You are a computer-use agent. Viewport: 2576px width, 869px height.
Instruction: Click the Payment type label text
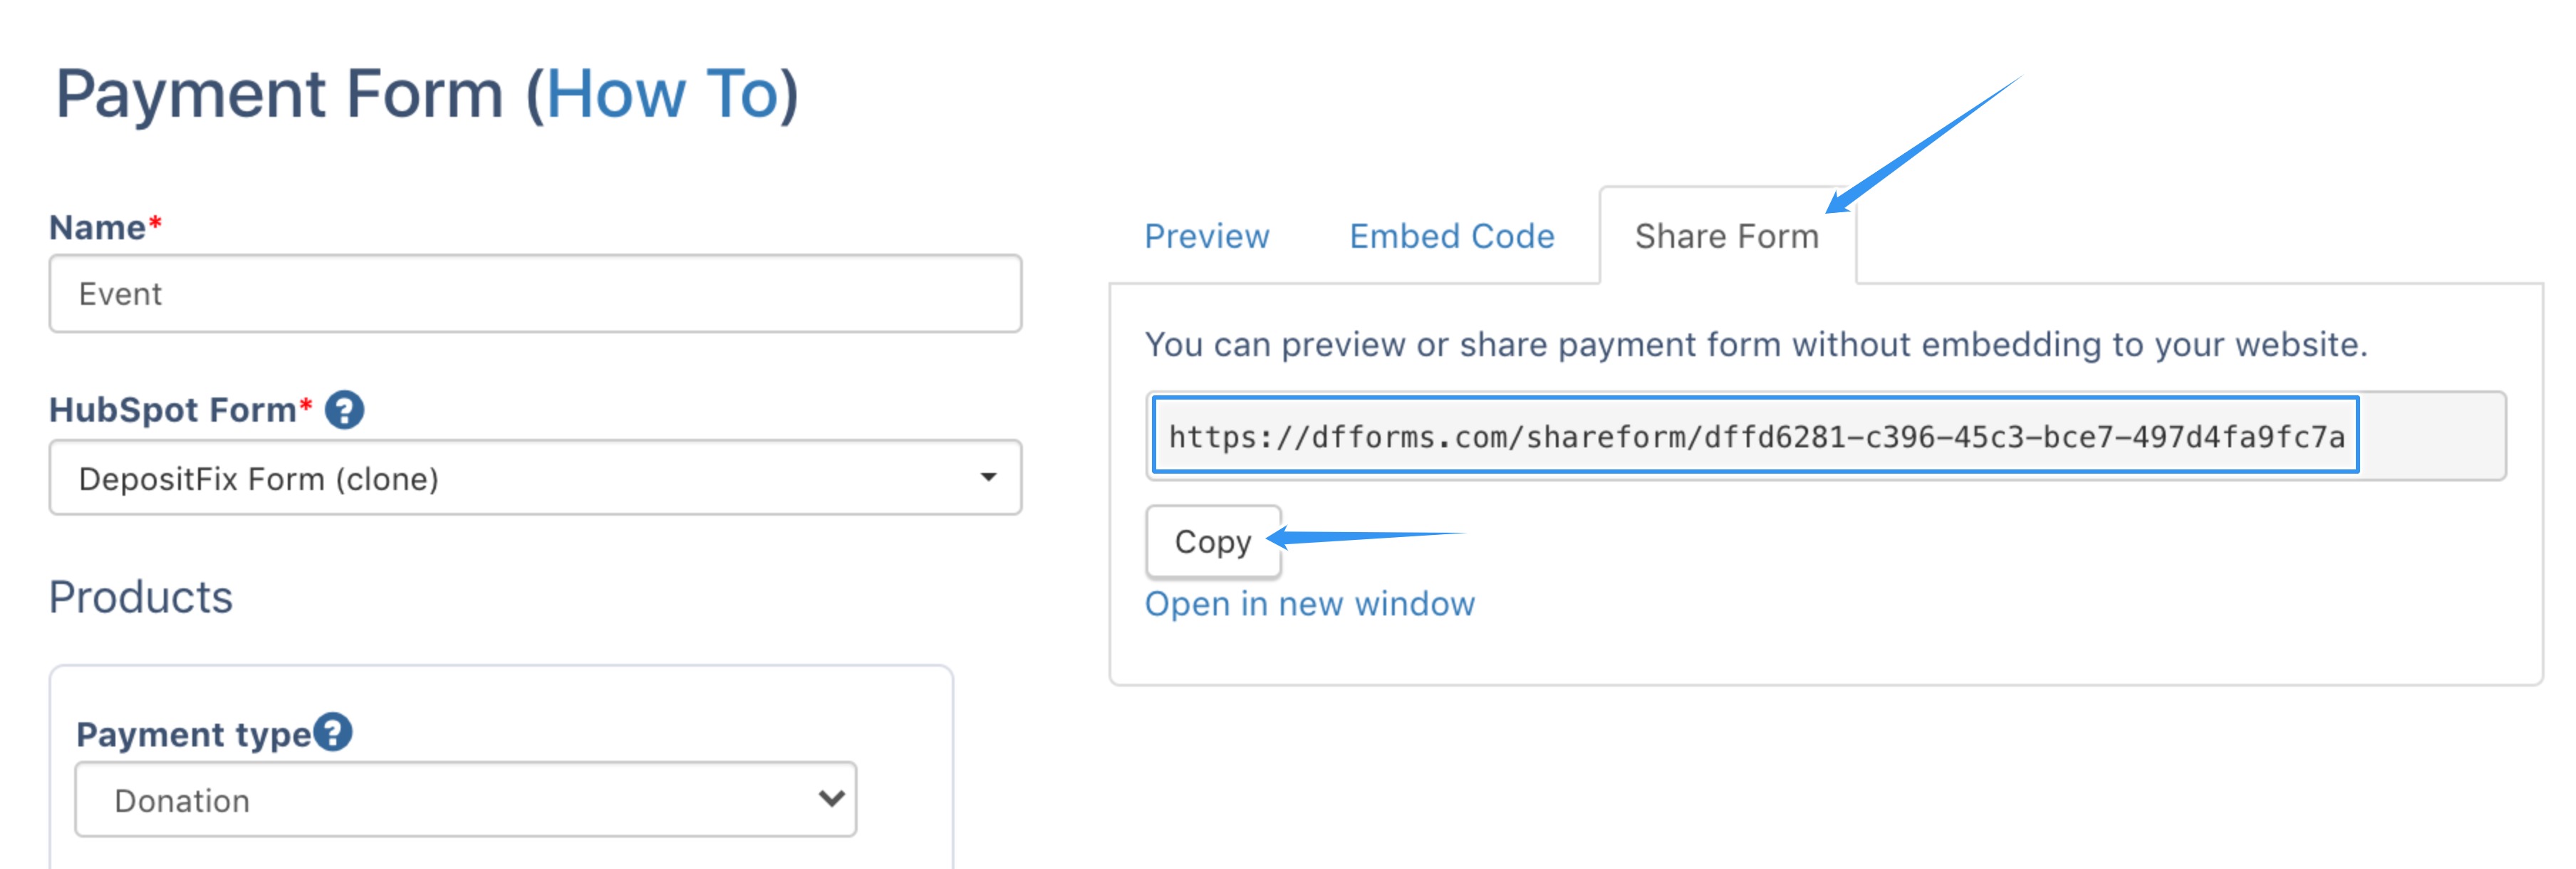[x=193, y=735]
